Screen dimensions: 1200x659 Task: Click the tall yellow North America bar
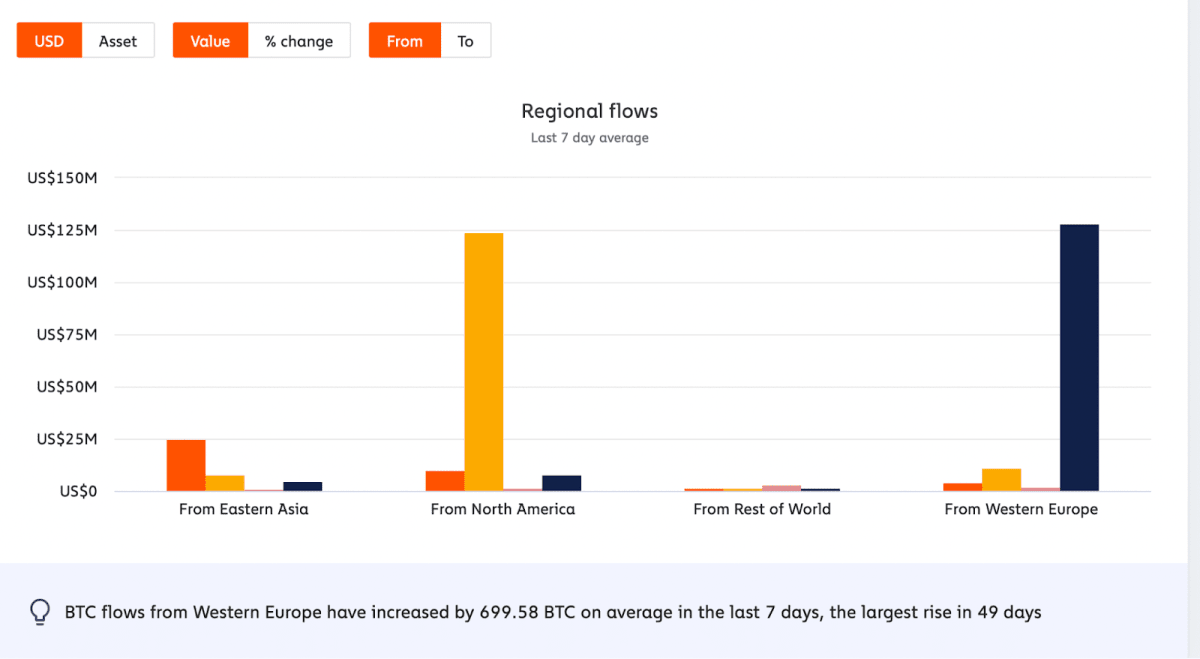click(484, 361)
